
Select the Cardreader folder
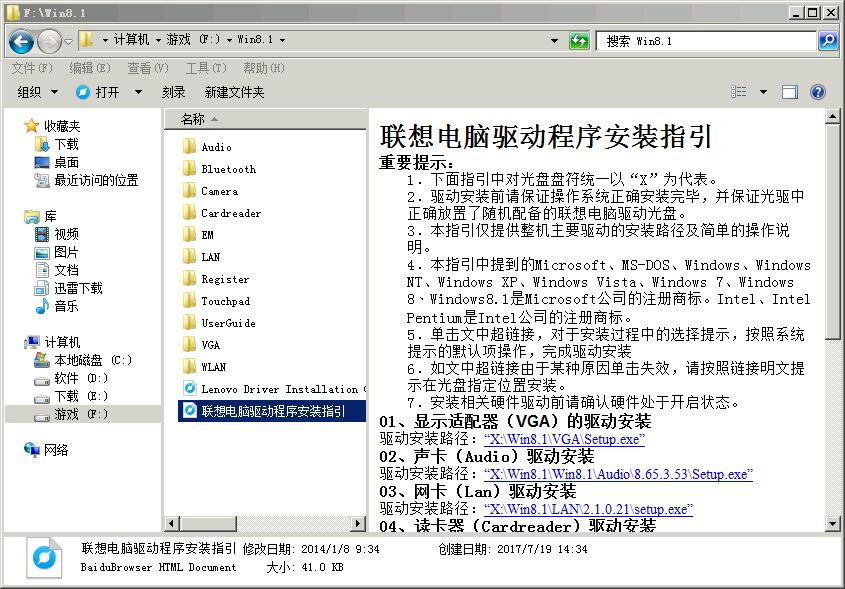click(222, 213)
